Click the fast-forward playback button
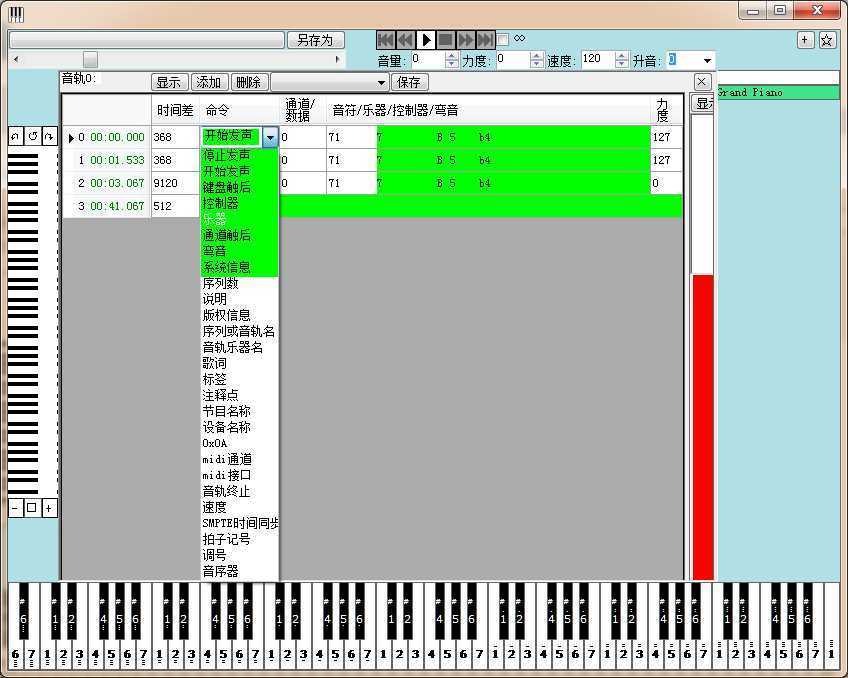The height and width of the screenshot is (678, 848). pos(465,39)
